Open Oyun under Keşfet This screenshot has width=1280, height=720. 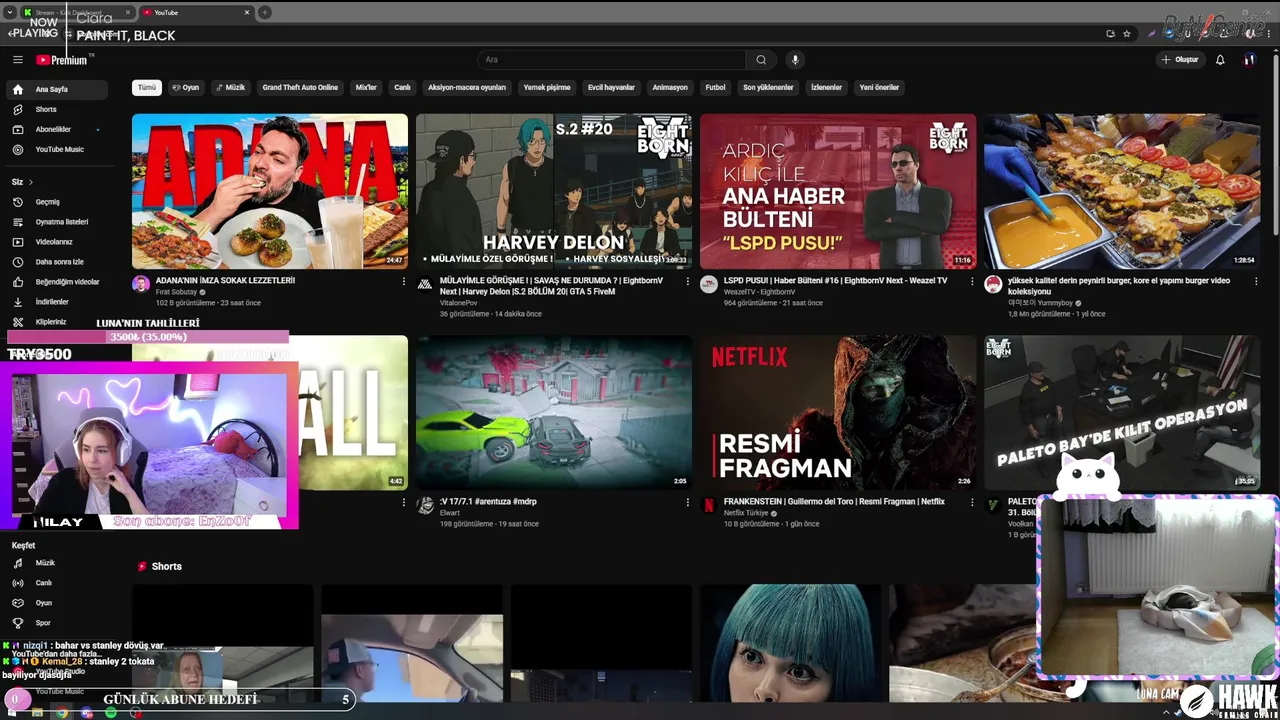pos(57,603)
